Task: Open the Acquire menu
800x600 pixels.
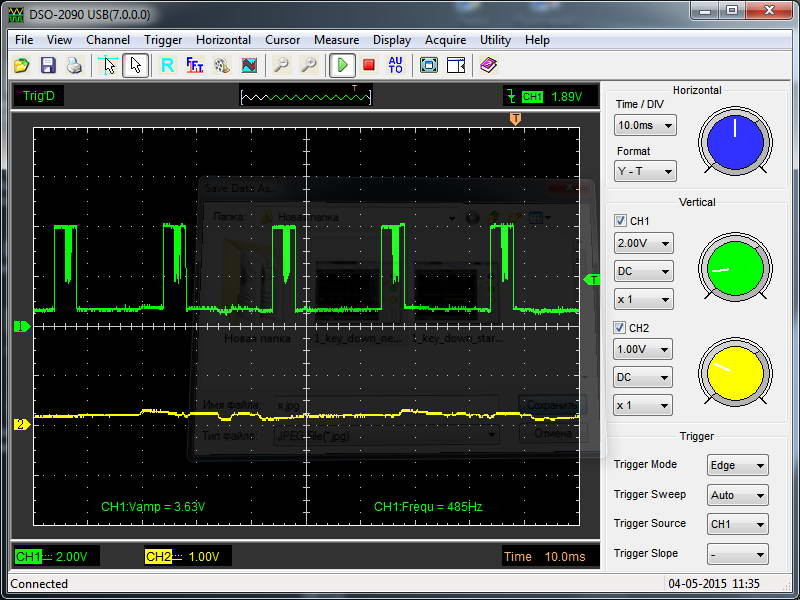Action: point(445,40)
